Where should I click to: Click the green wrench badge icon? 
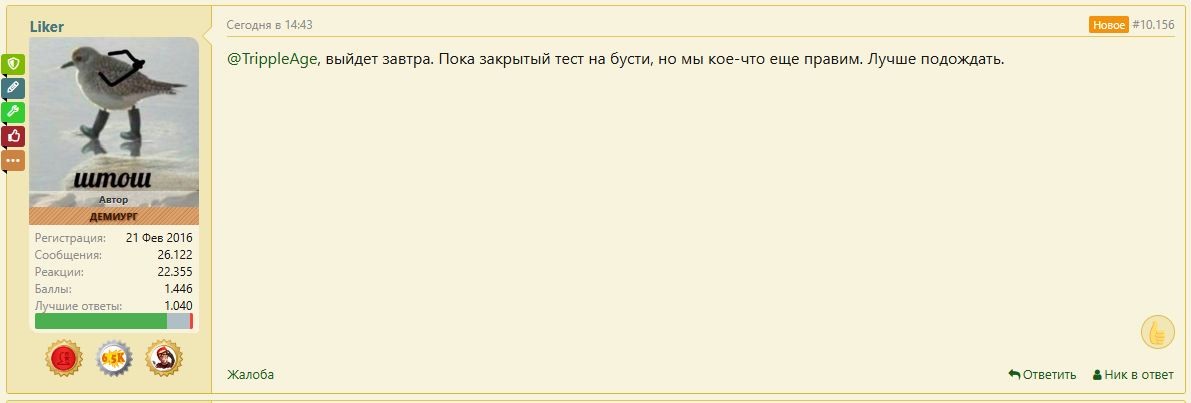tap(13, 112)
